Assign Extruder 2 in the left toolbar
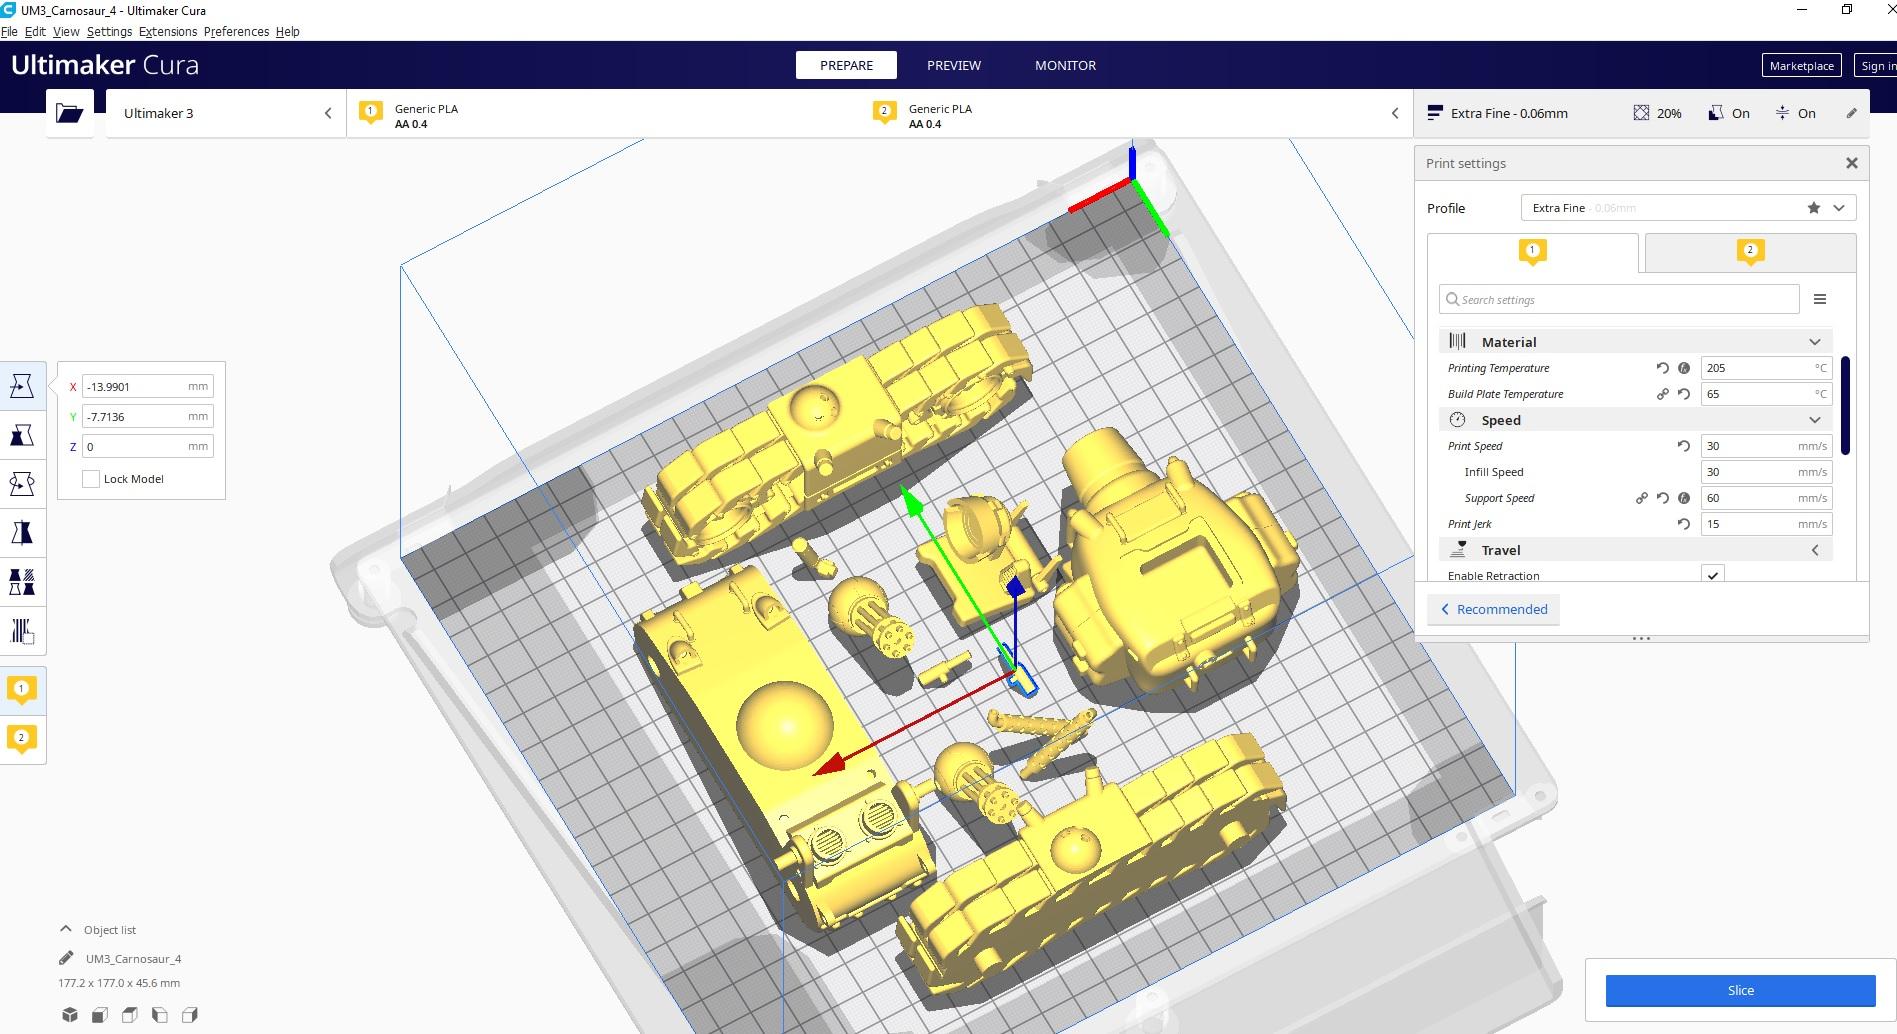 pyautogui.click(x=22, y=739)
